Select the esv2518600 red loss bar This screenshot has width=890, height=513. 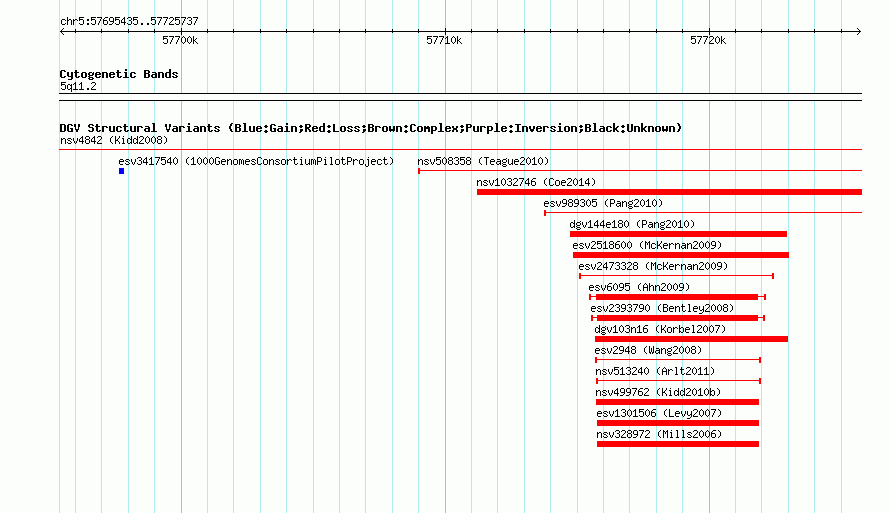click(x=681, y=255)
